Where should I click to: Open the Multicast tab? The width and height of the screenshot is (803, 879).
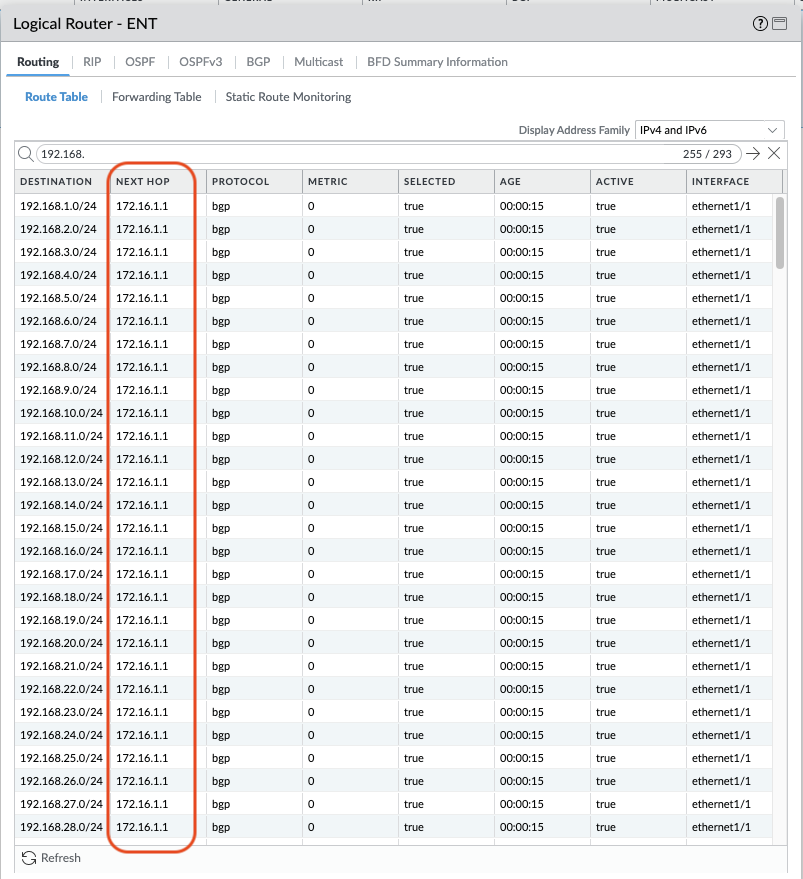coord(318,62)
